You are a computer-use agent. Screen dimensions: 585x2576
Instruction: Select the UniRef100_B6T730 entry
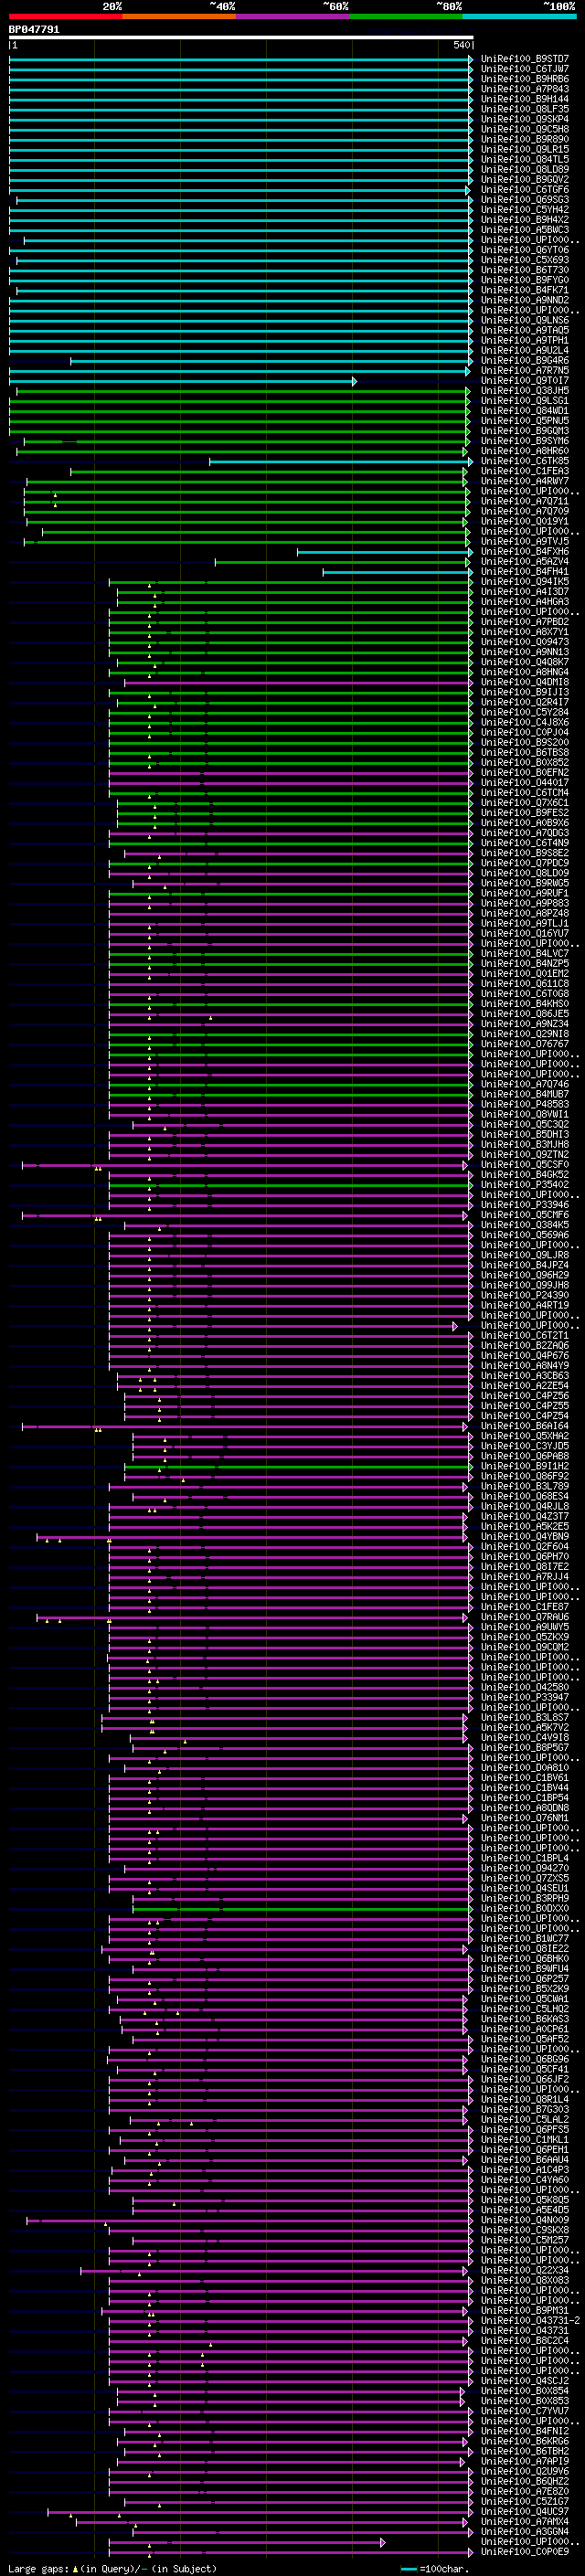coord(524,270)
